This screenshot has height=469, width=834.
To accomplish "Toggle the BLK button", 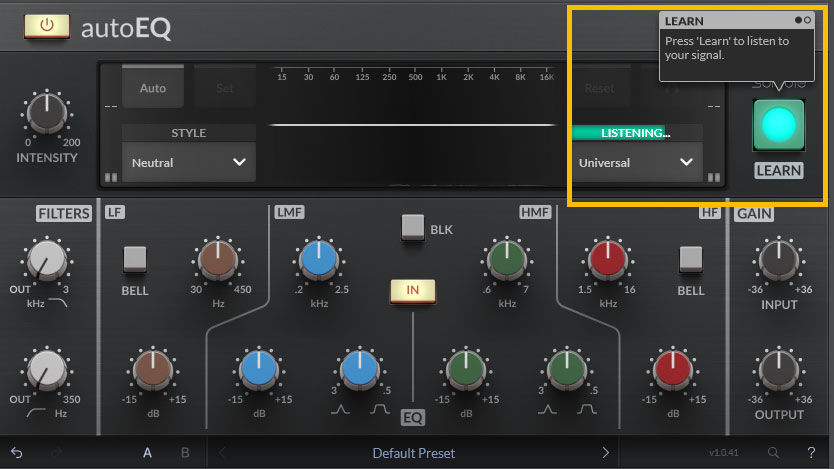I will point(413,228).
